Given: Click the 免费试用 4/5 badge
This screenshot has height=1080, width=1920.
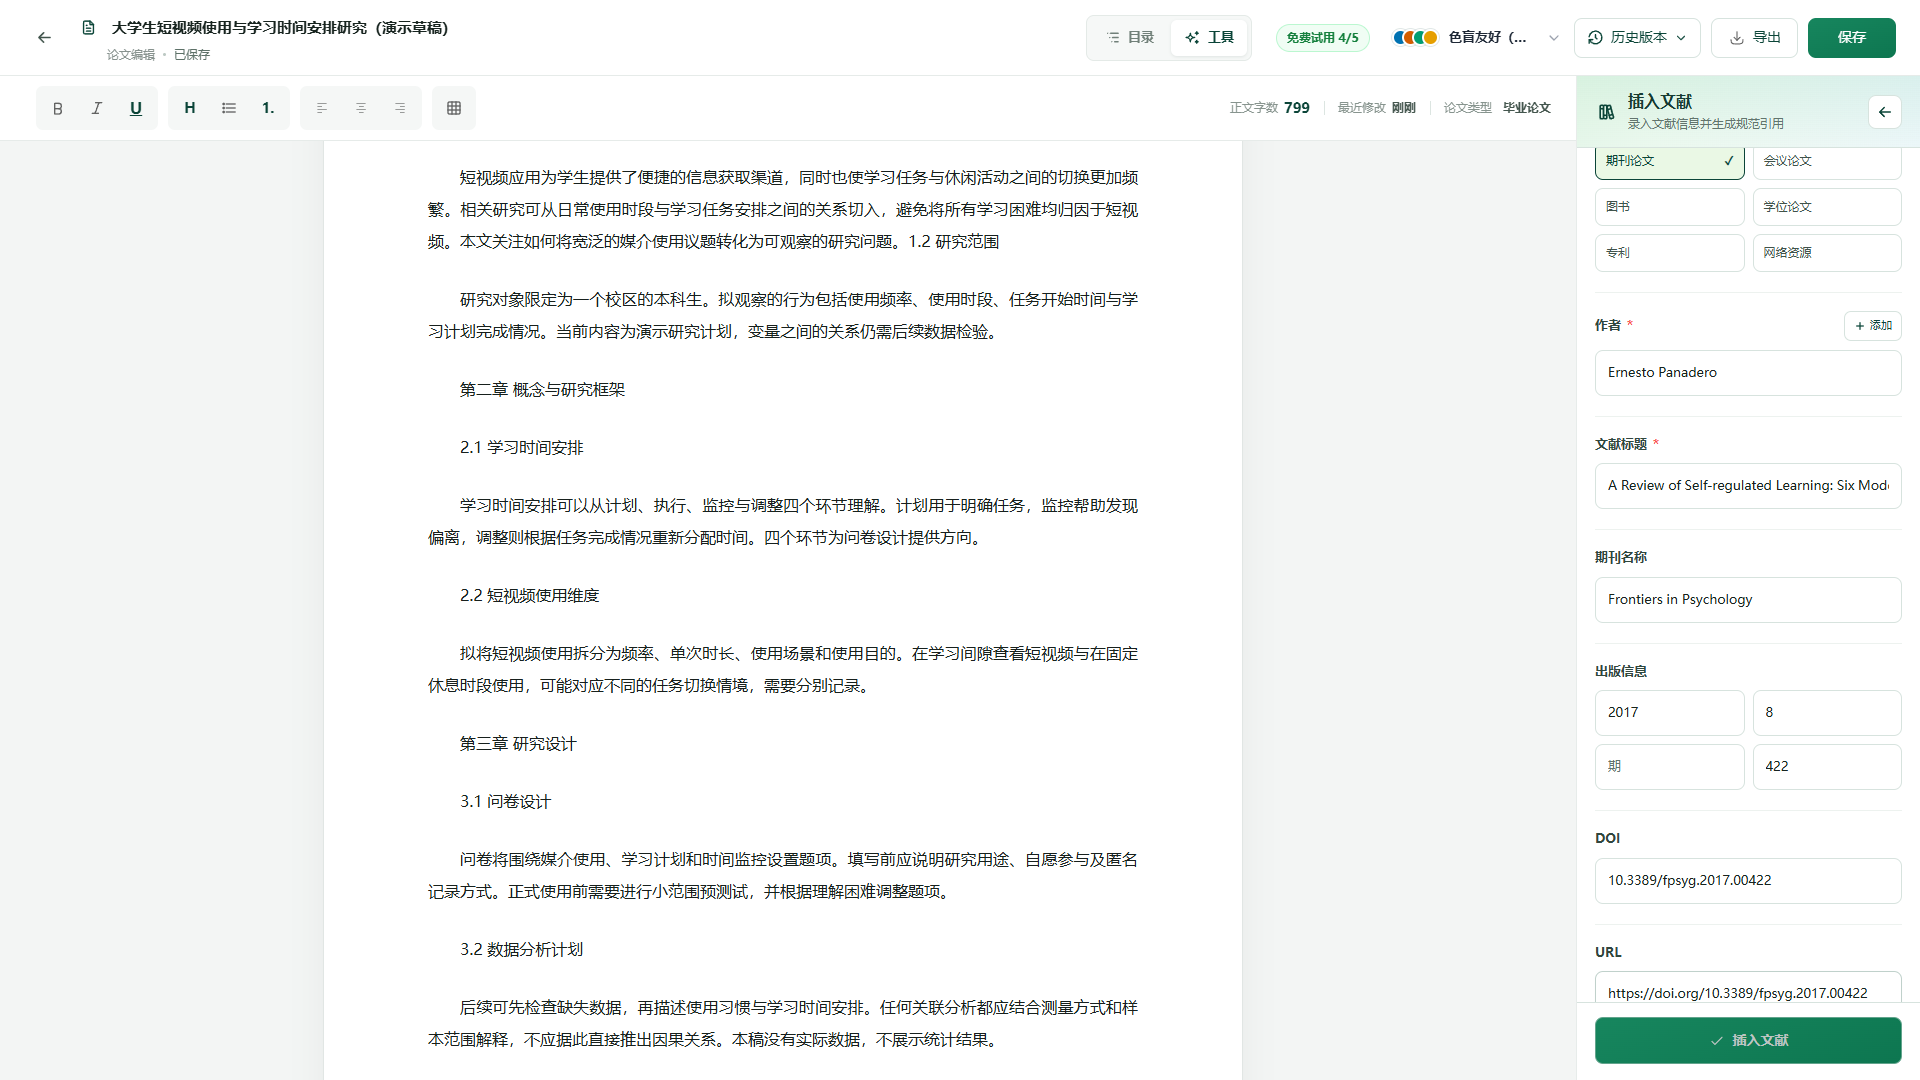Looking at the screenshot, I should [x=1322, y=37].
